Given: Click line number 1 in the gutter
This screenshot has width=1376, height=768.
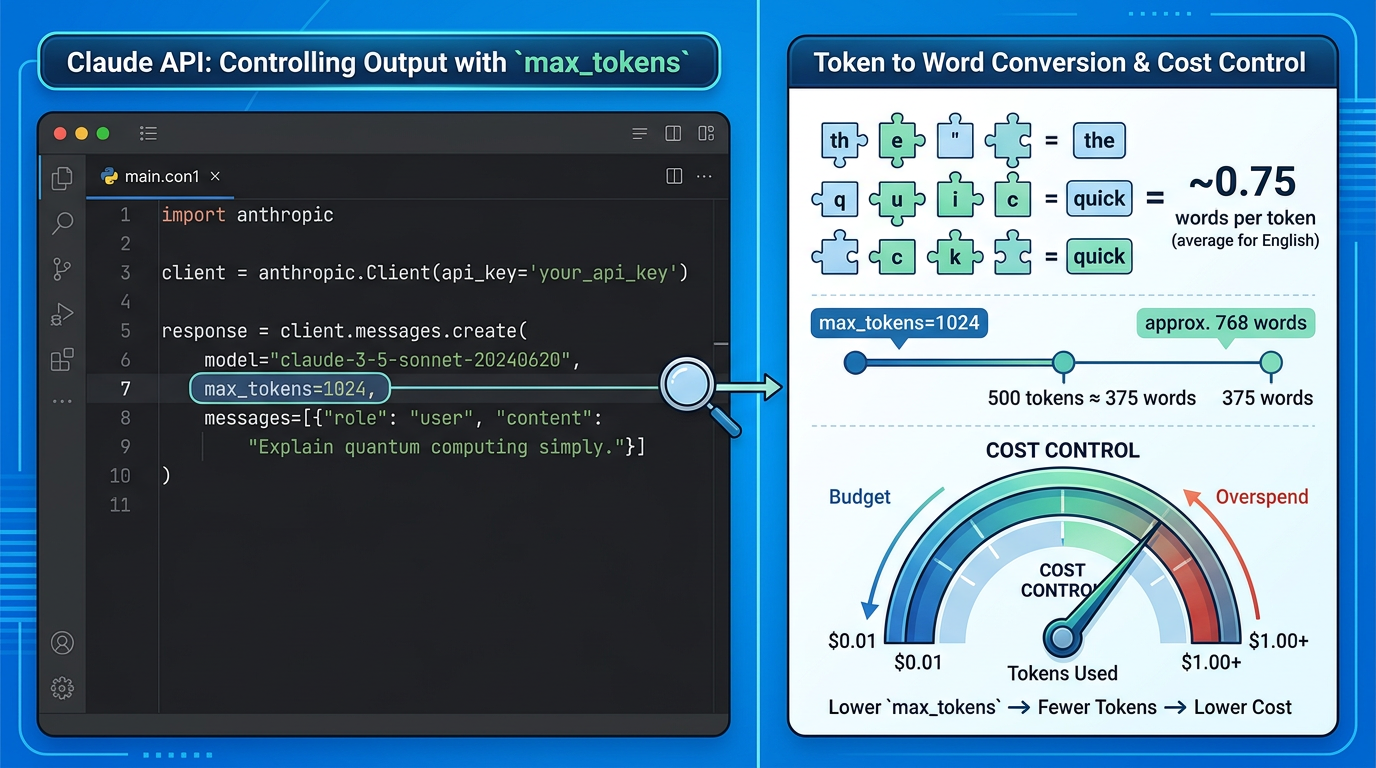Looking at the screenshot, I should click(x=125, y=215).
